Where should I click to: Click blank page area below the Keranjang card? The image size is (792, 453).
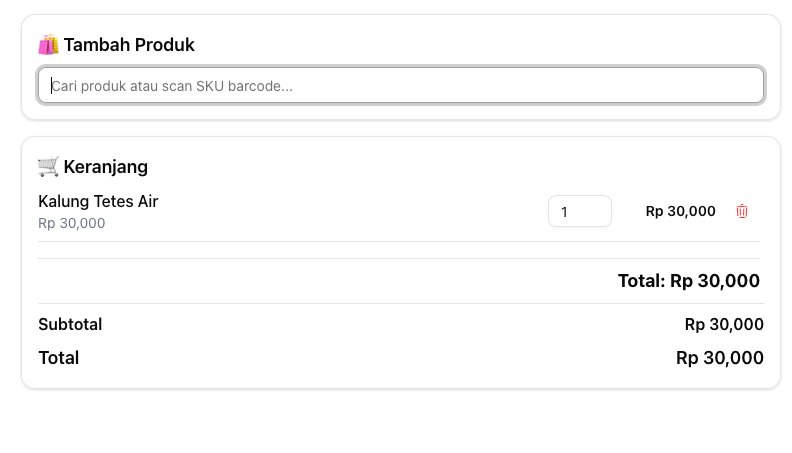[x=400, y=425]
